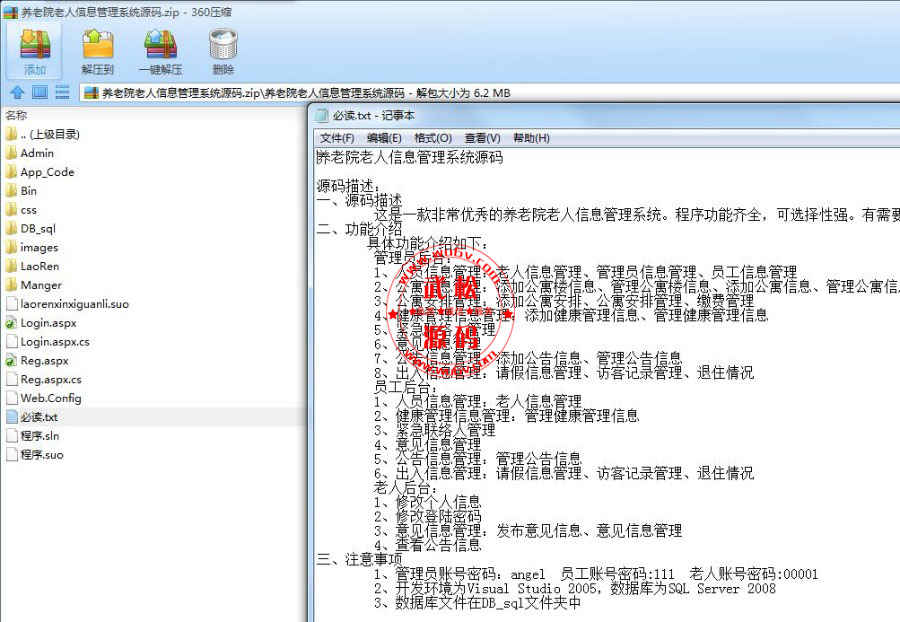Select the Reg.aspx.cs file icon
The width and height of the screenshot is (900, 622).
[x=11, y=379]
